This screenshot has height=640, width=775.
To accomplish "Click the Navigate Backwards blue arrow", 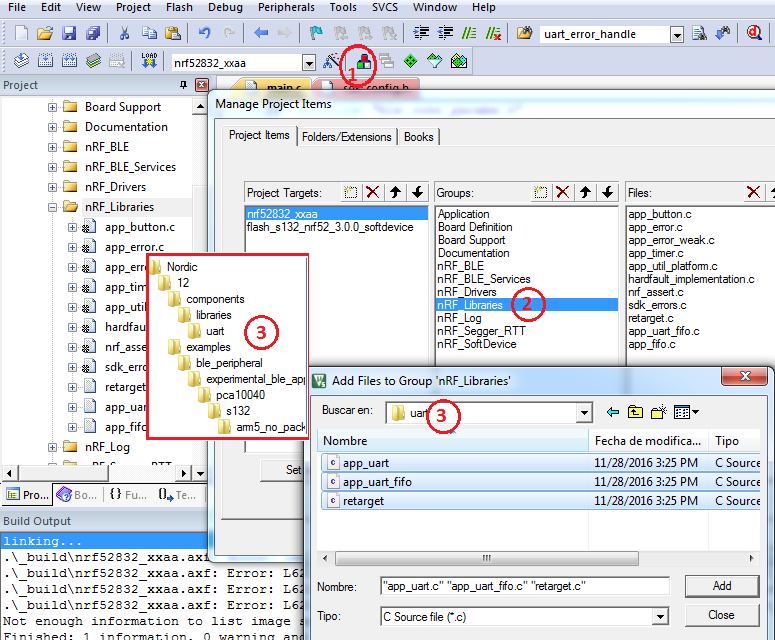I will 260,34.
